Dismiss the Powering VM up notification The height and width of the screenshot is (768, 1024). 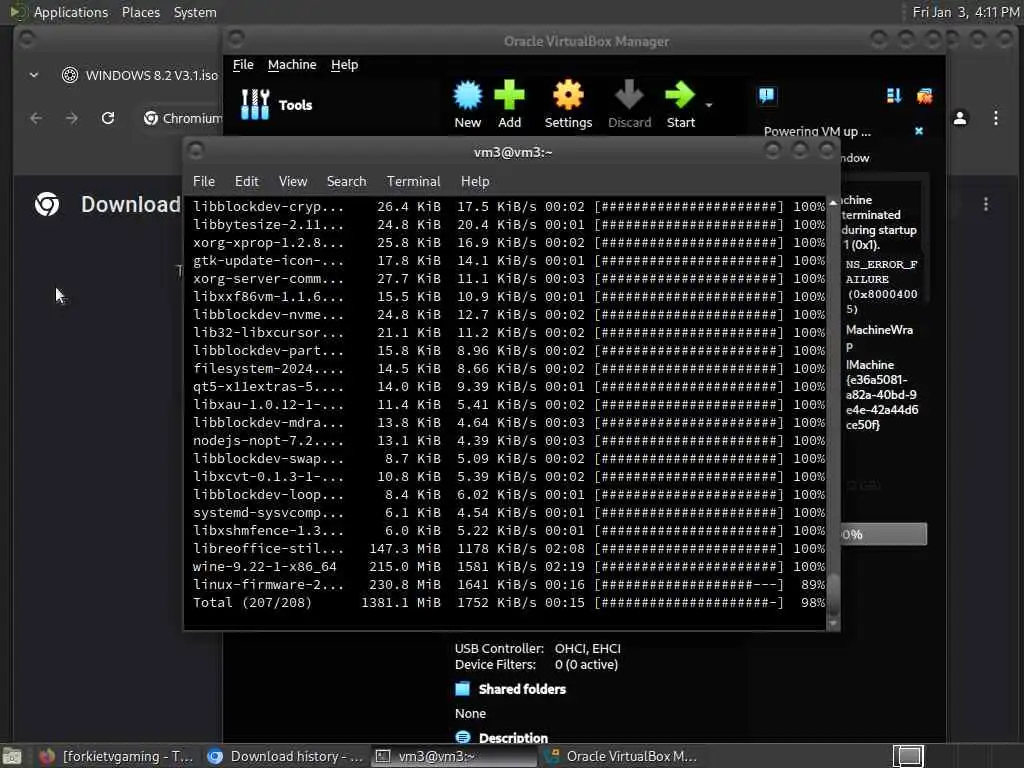tap(919, 131)
